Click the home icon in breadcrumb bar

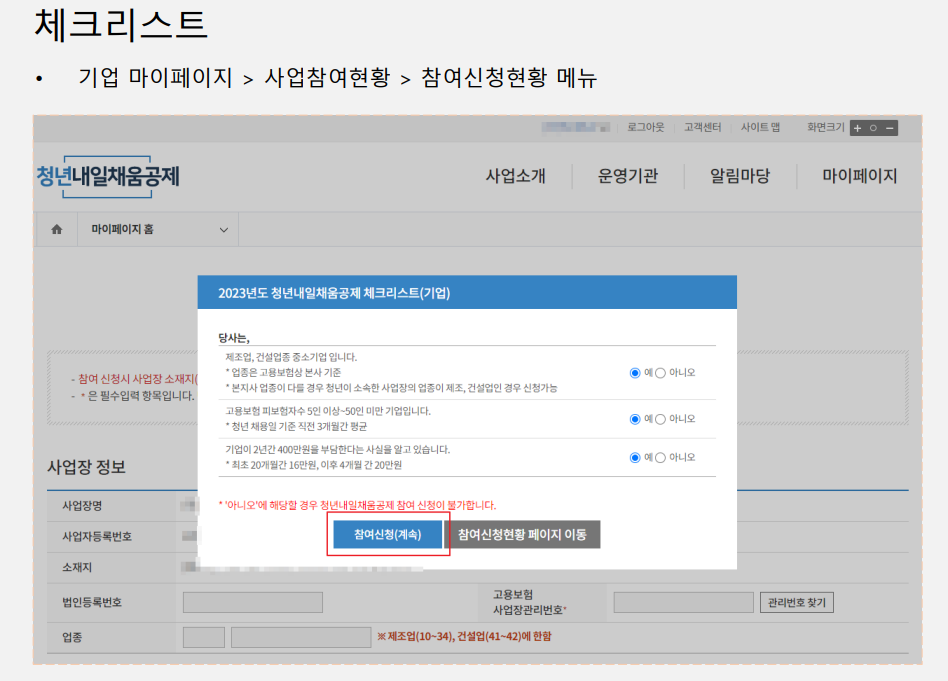(56, 228)
